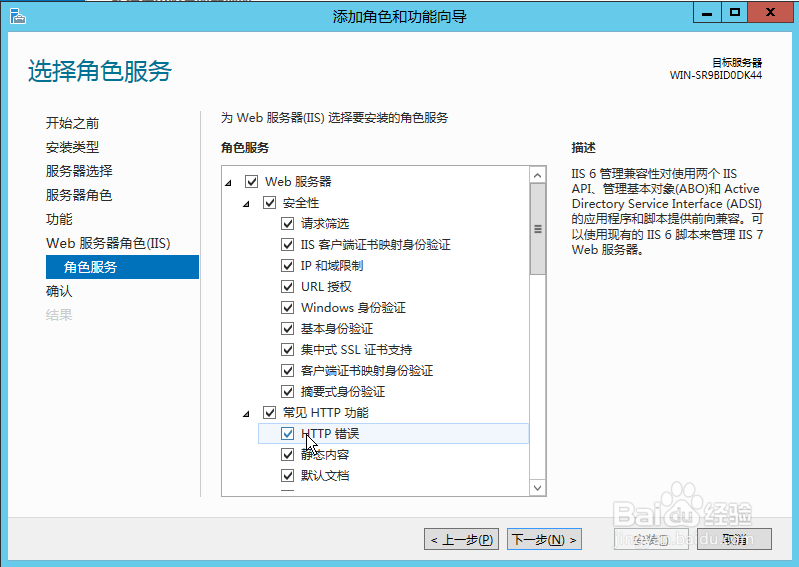799x567 pixels.
Task: Uncheck 集中式 SSL 证书支持 checkbox
Action: (x=287, y=349)
